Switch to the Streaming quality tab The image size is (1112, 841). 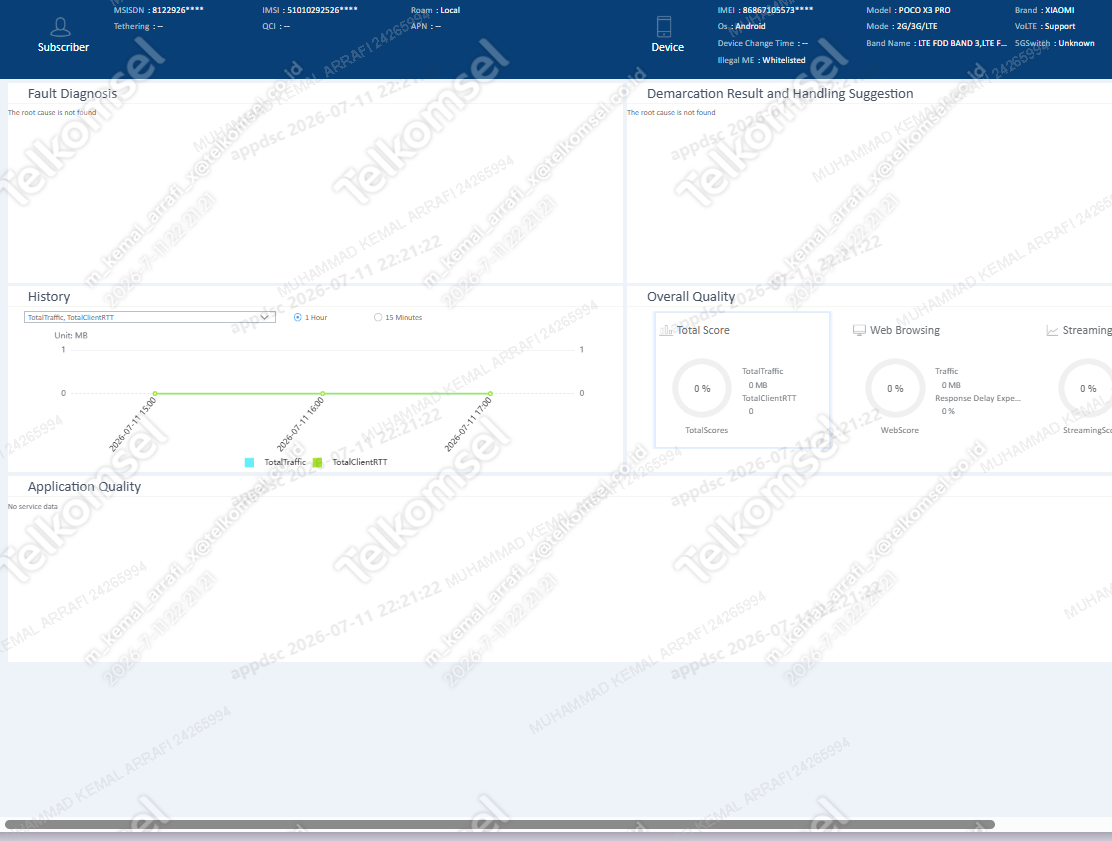click(x=1079, y=330)
